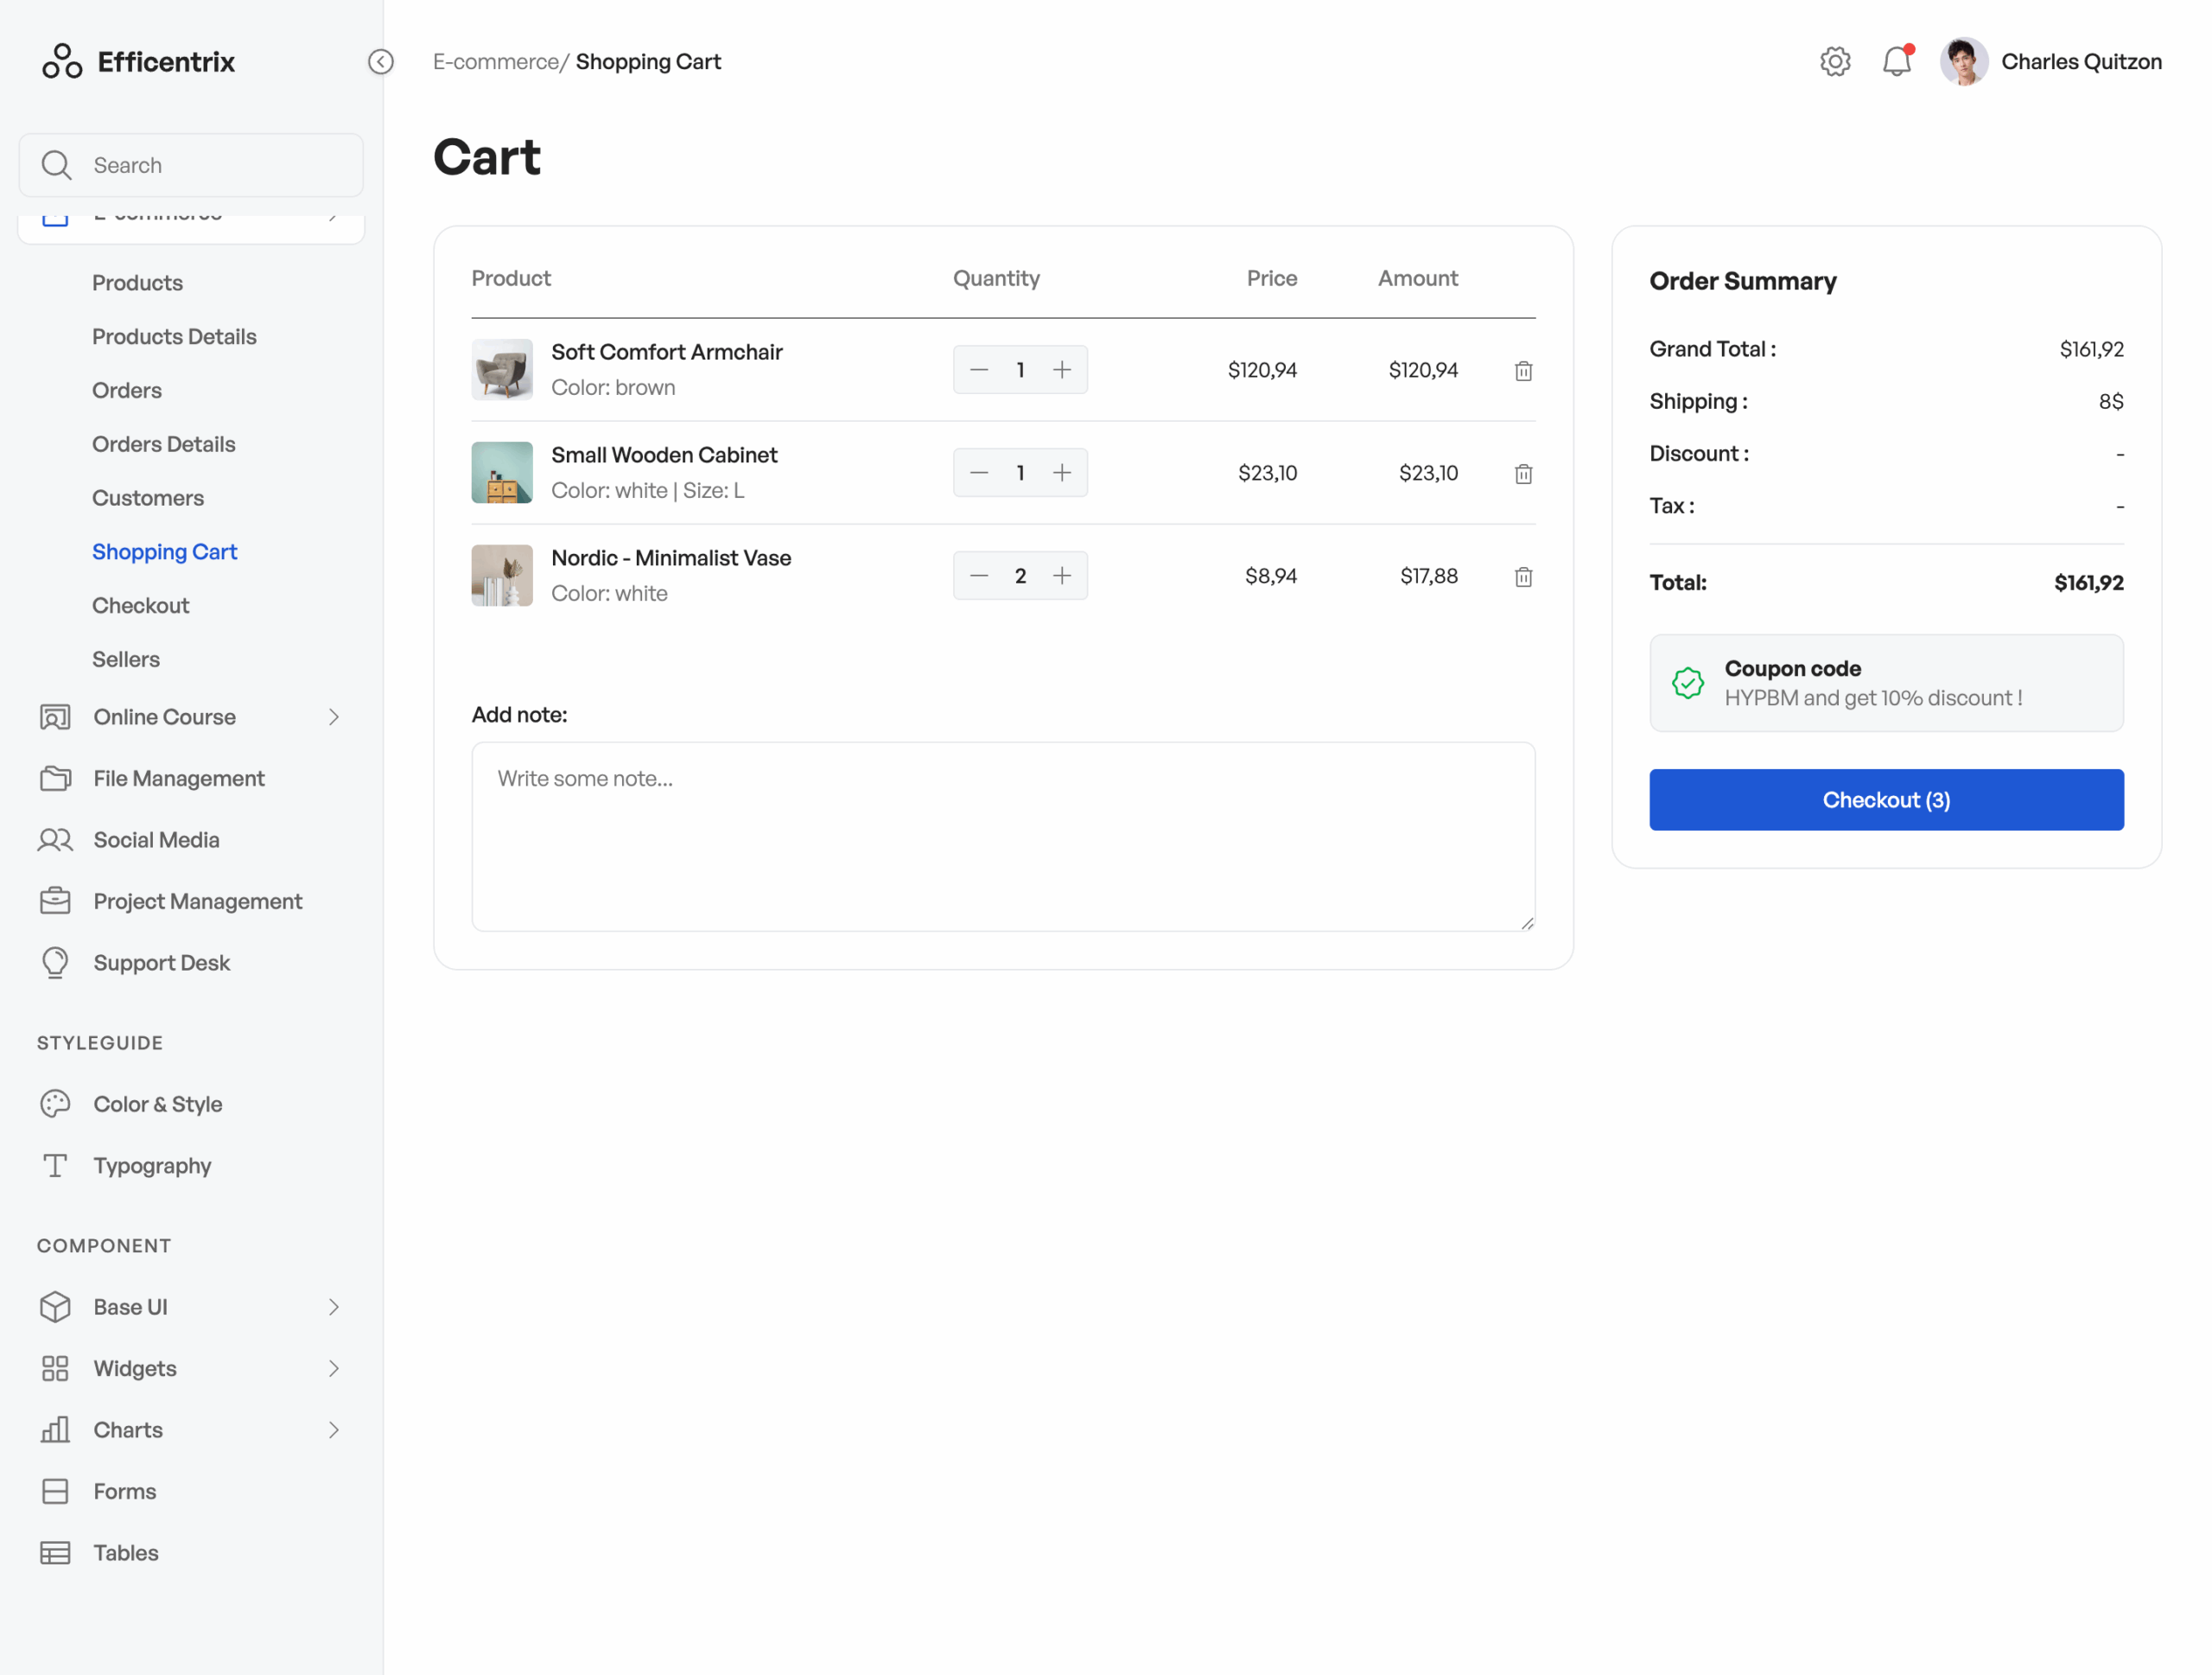The image size is (2212, 1675).
Task: Open the settings gear in the header
Action: (x=1835, y=61)
